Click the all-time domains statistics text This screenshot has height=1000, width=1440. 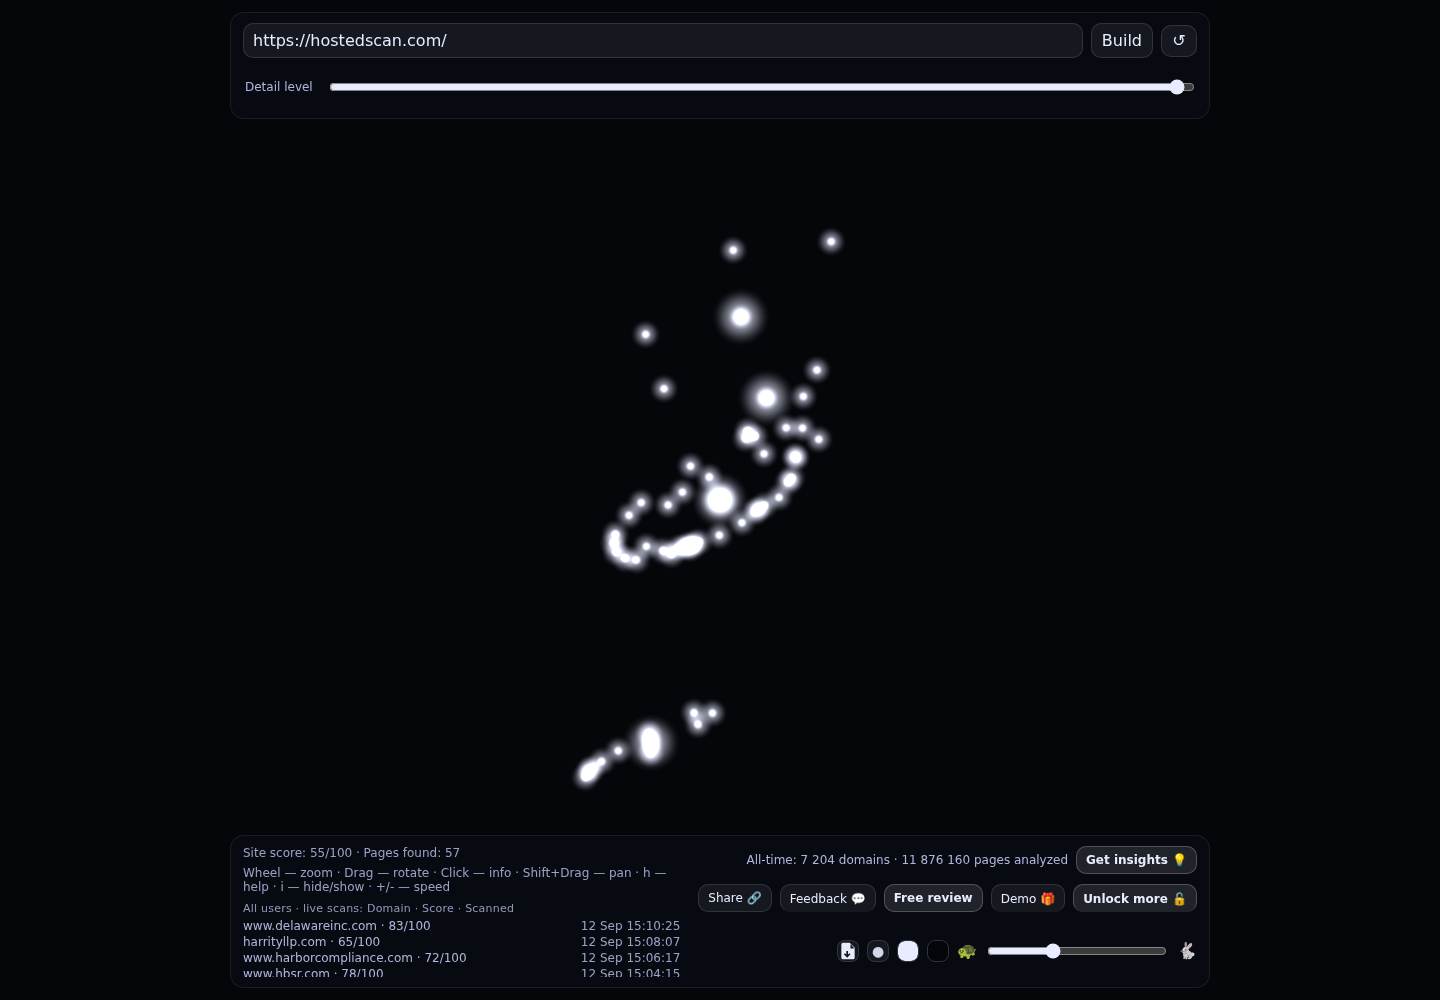point(907,860)
